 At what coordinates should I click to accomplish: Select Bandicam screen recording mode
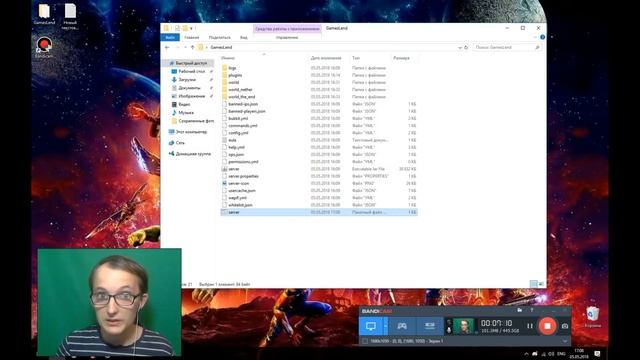click(x=371, y=326)
